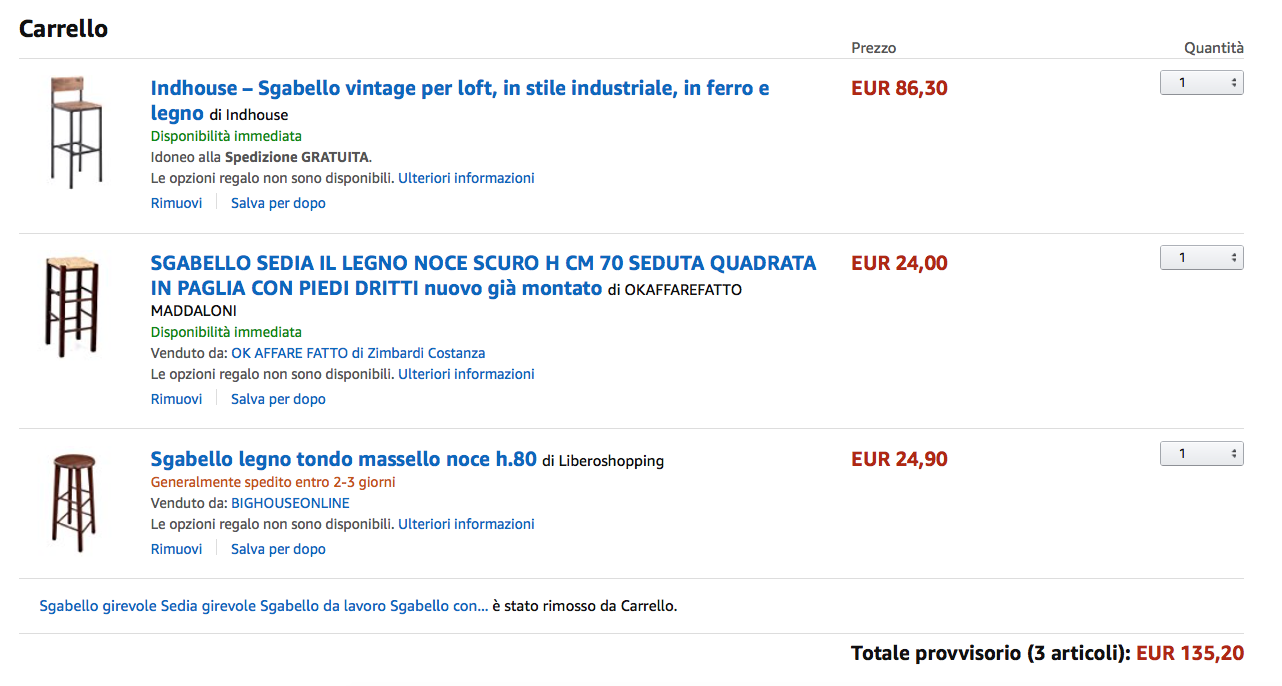The image size is (1282, 686).
Task: Remove the round walnut stool with Rimuovi
Action: [x=176, y=549]
